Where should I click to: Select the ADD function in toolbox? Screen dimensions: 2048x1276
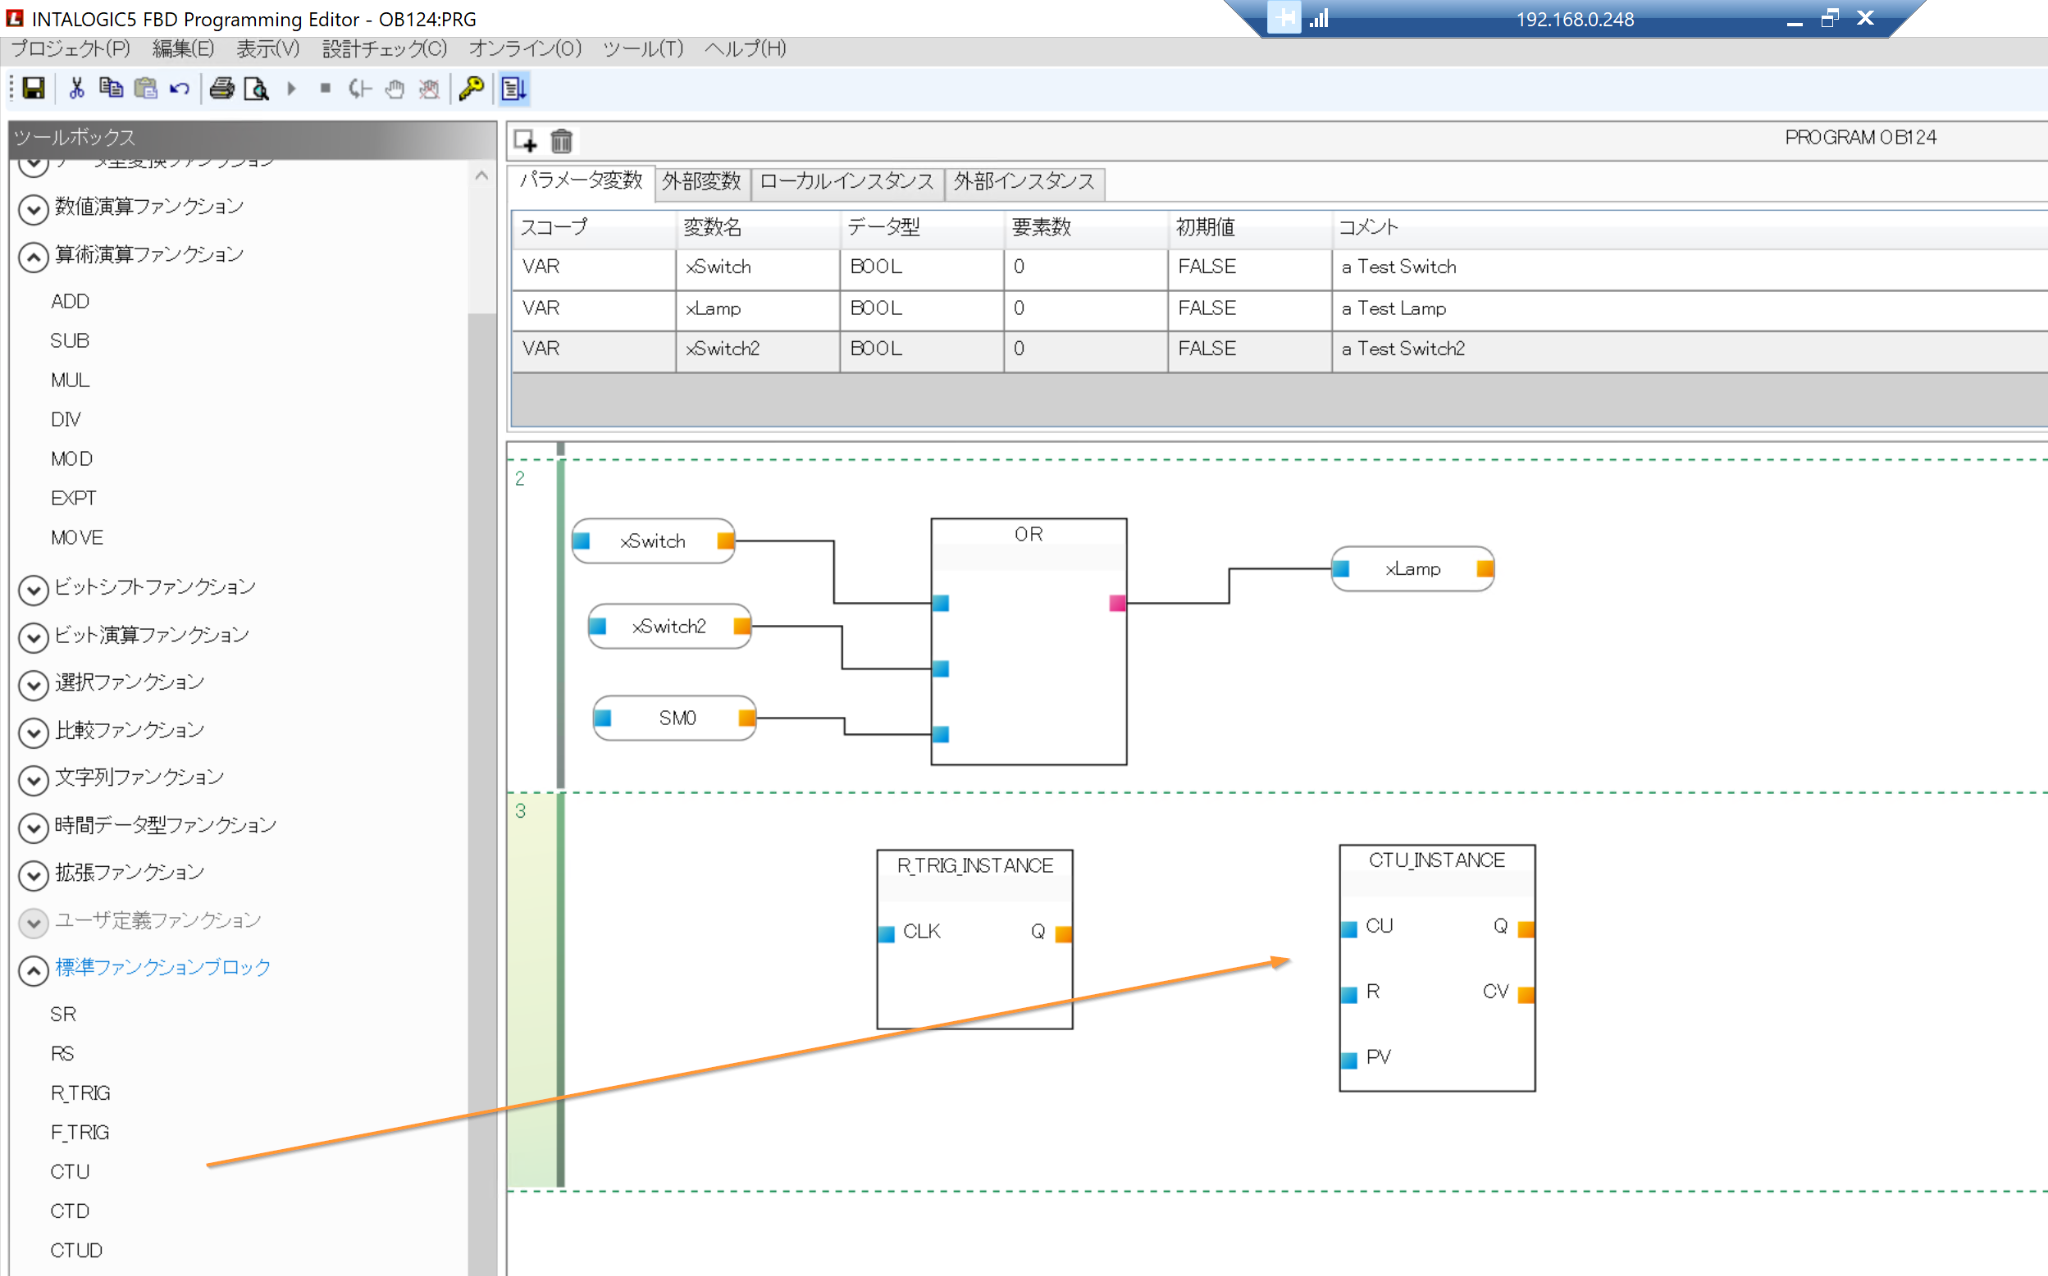click(x=70, y=301)
